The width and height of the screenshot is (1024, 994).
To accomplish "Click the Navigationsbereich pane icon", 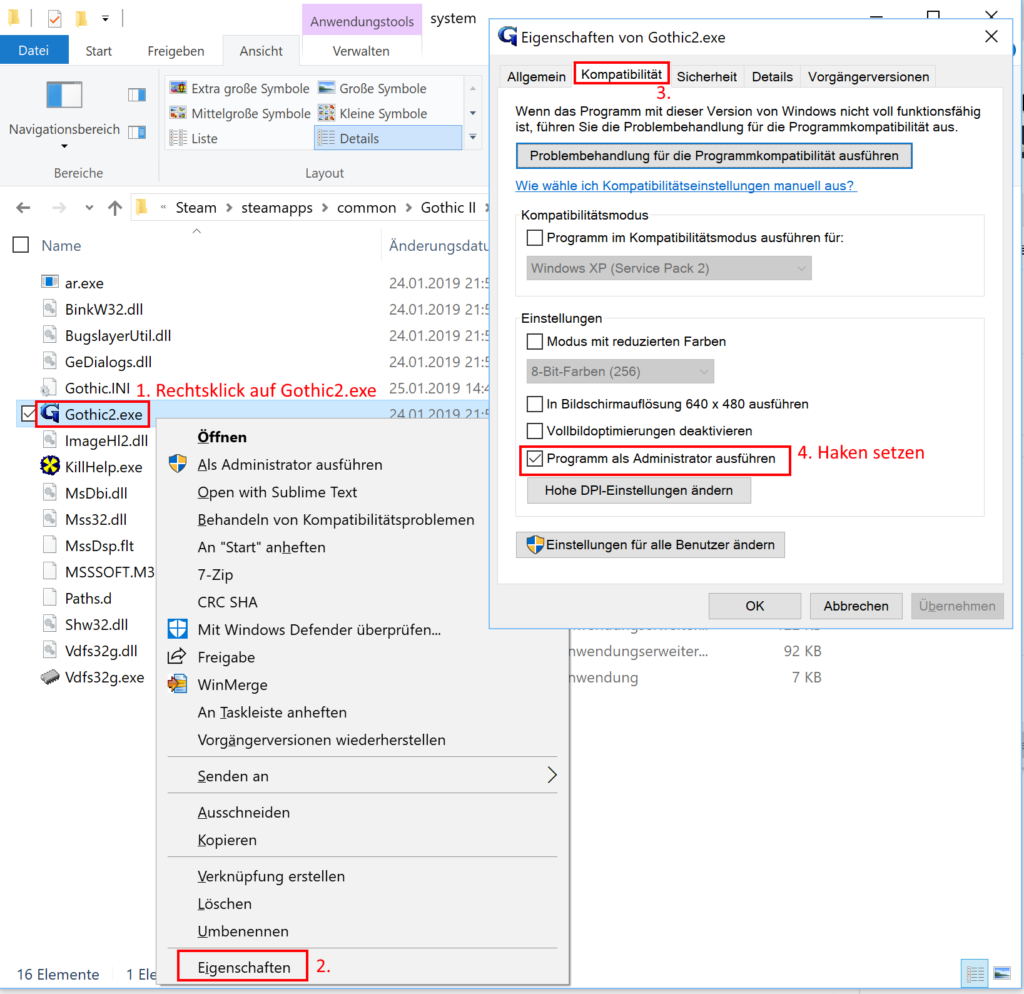I will [x=64, y=95].
